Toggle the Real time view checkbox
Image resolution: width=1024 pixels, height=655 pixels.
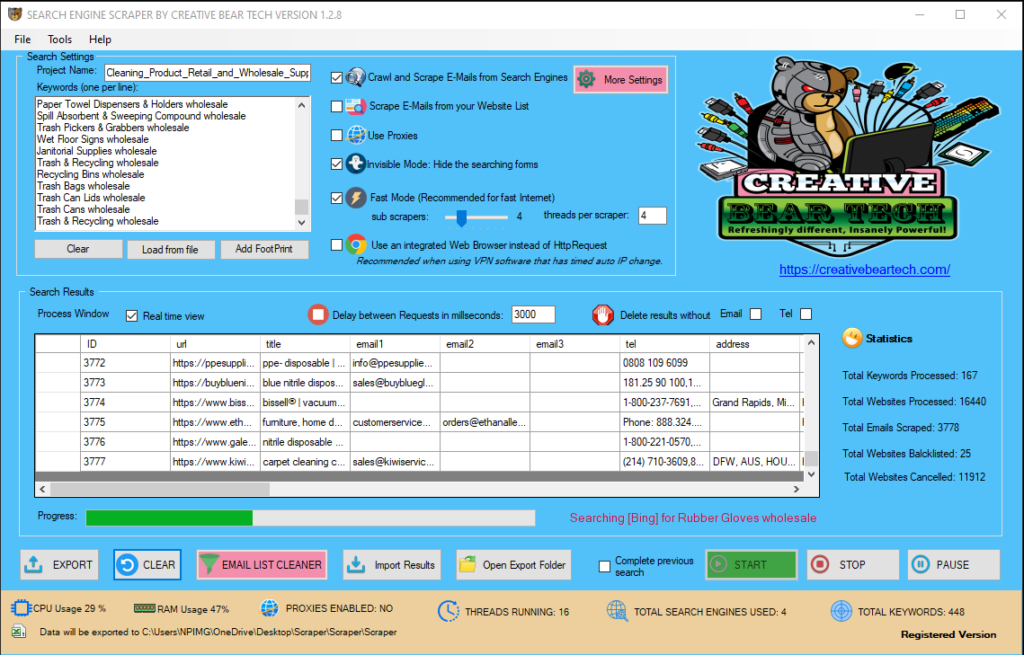pyautogui.click(x=132, y=316)
